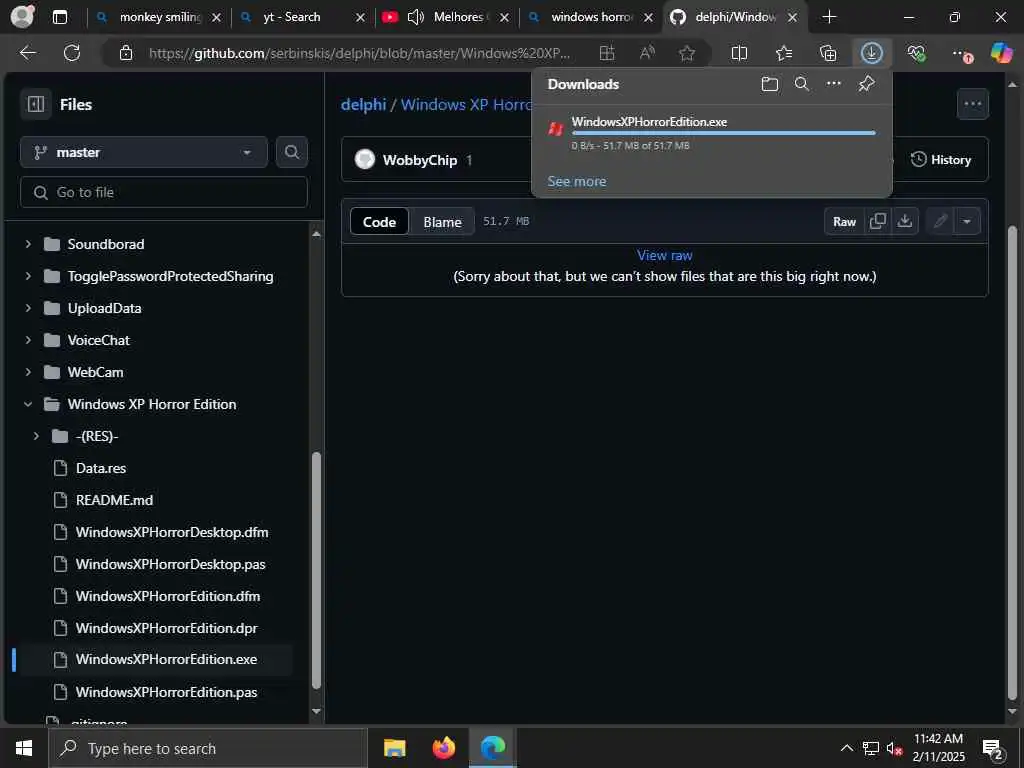Open a new browser tab
Screen dimensions: 1024x768
829,17
